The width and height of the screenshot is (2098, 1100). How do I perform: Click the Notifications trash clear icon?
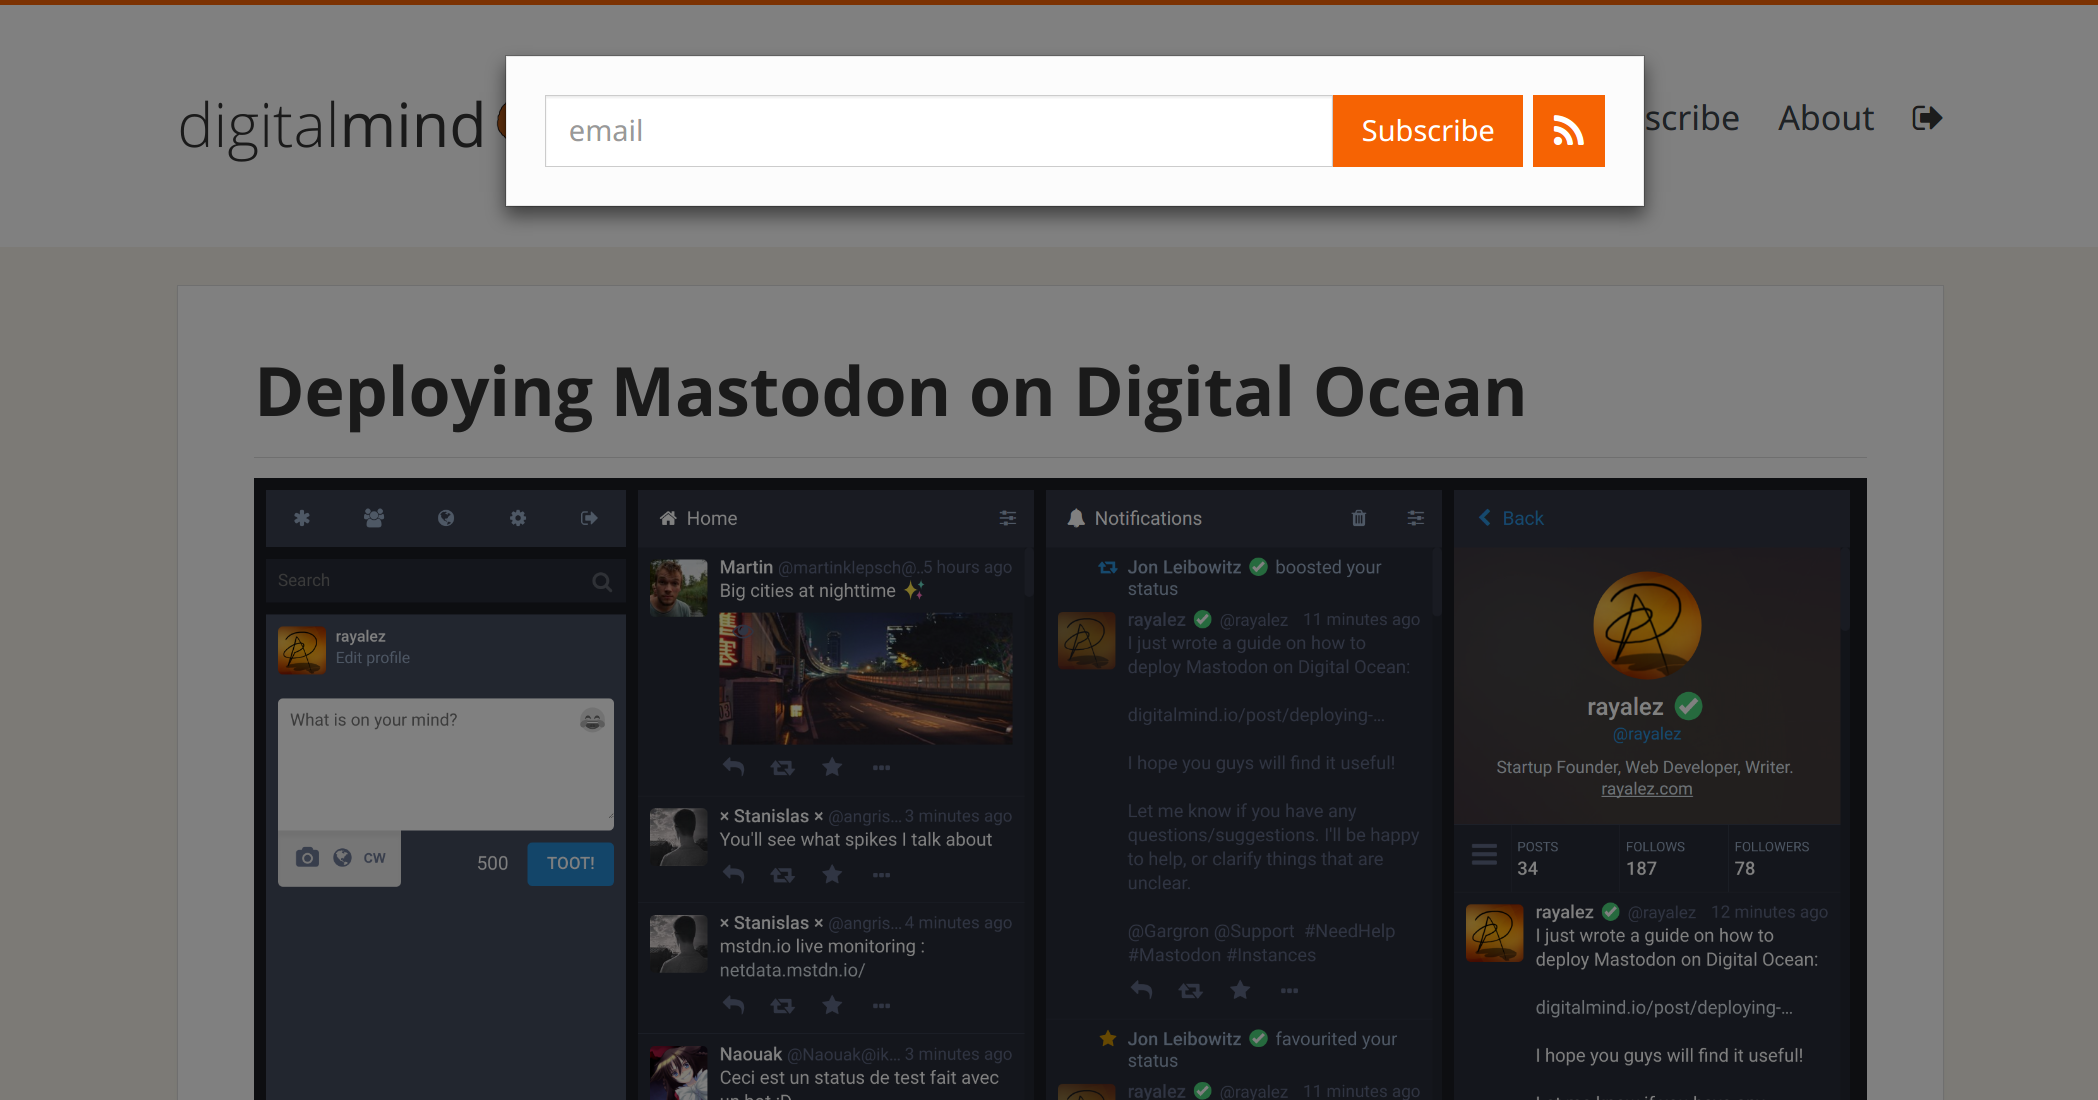click(x=1358, y=518)
